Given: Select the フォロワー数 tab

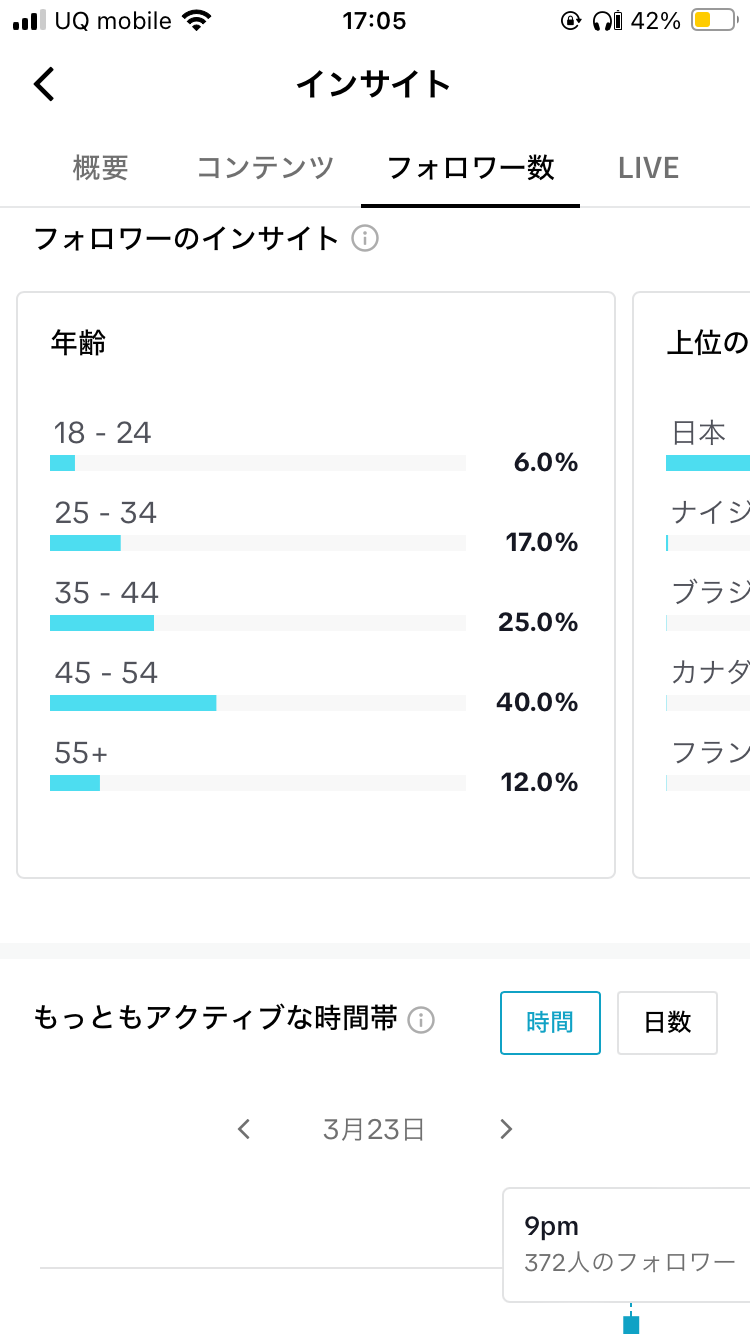Looking at the screenshot, I should click(470, 168).
